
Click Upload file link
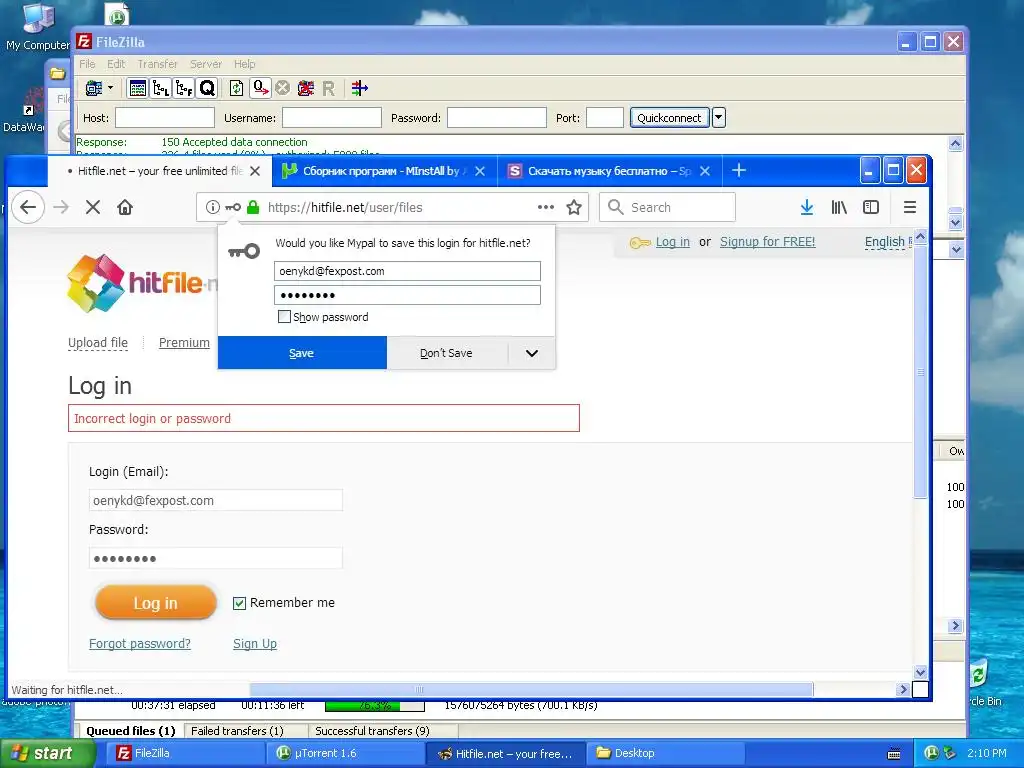[98, 343]
